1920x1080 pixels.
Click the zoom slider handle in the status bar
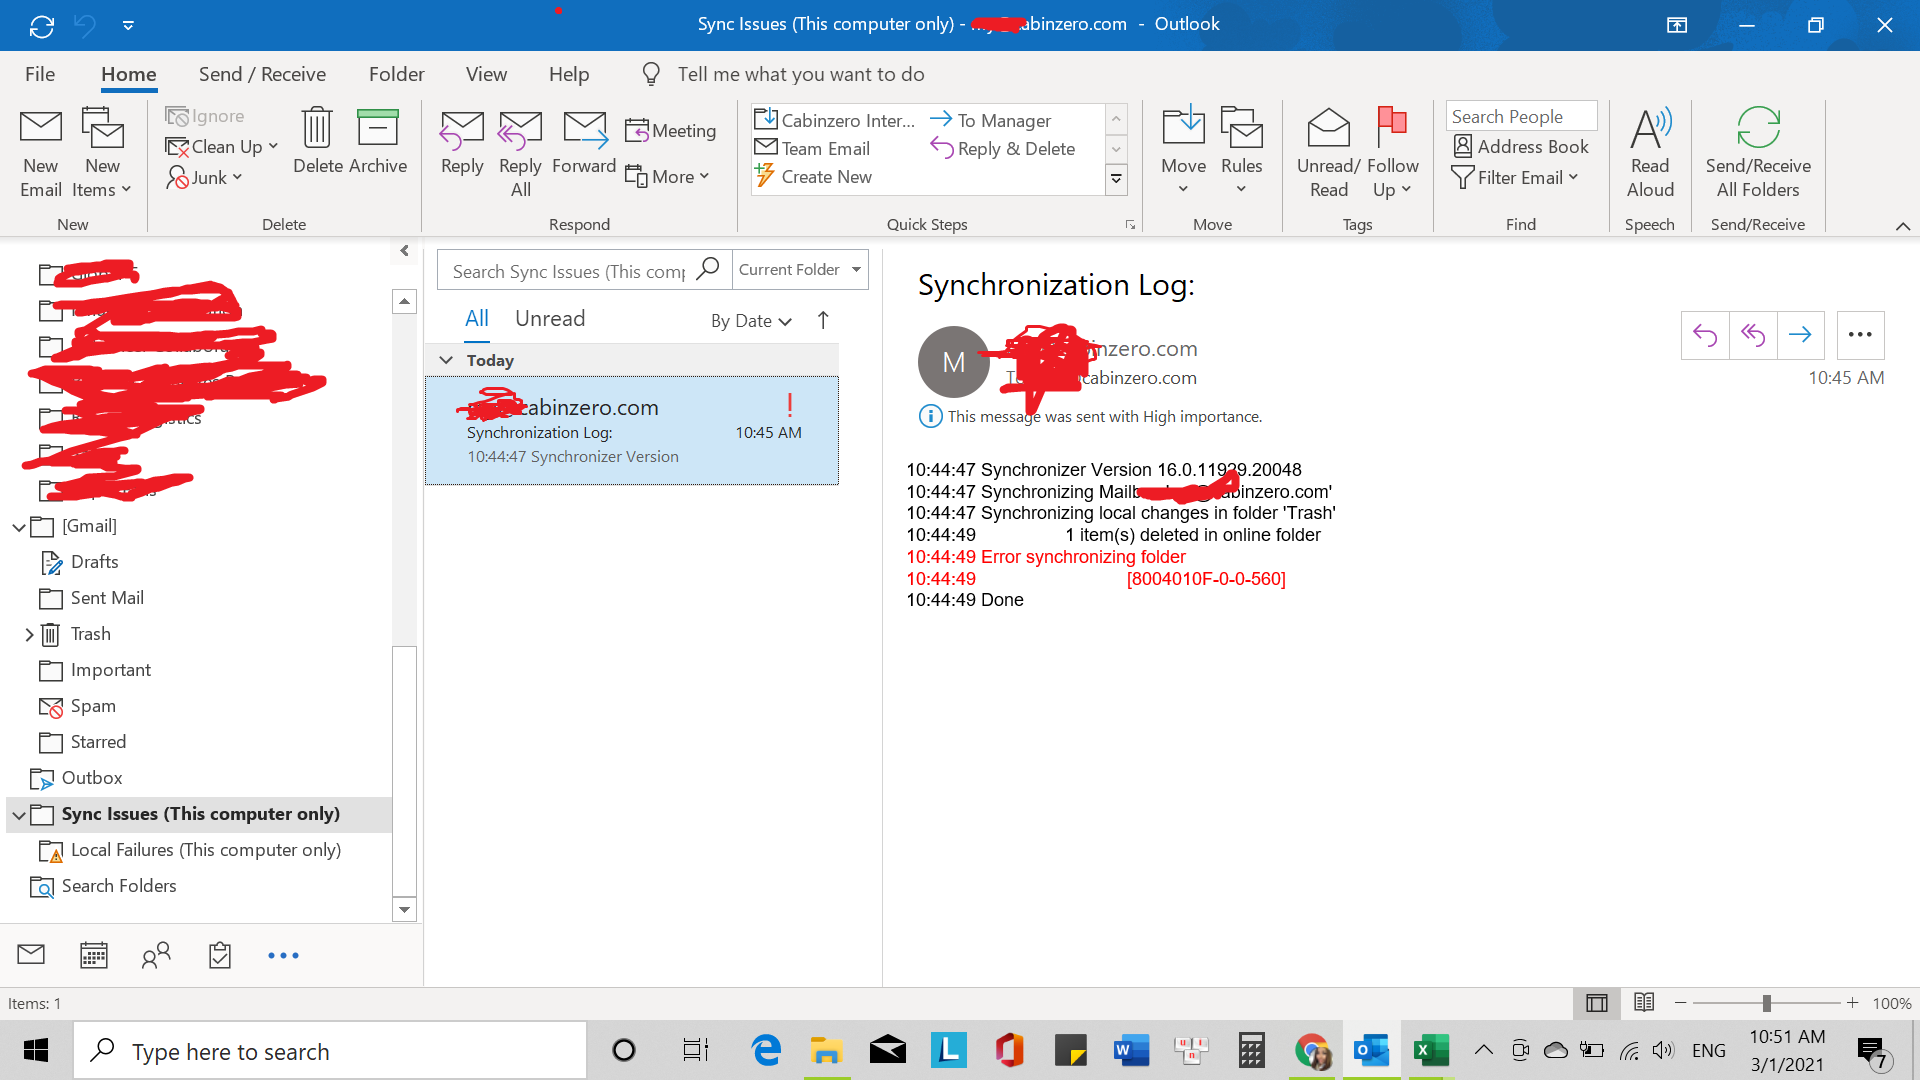tap(1766, 1003)
